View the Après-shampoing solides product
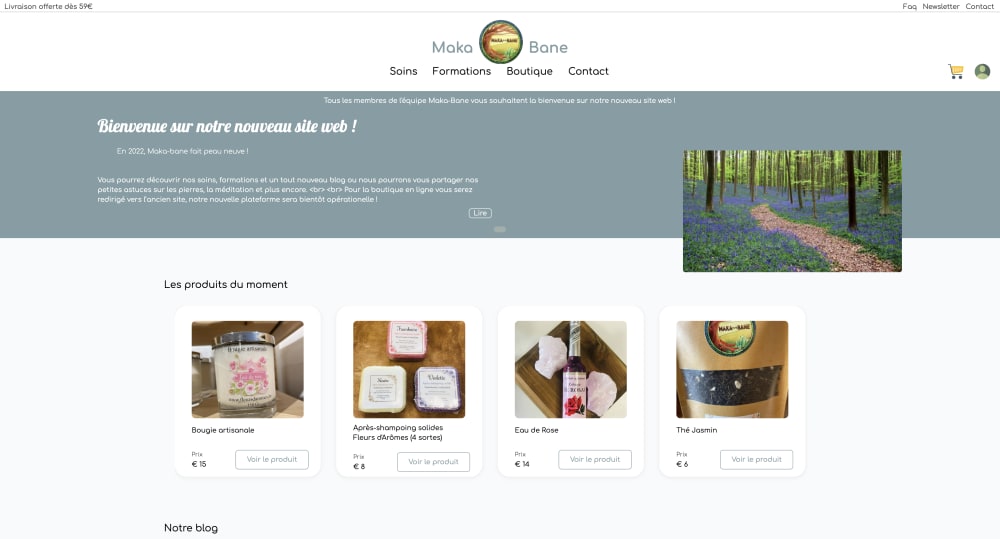1000x539 pixels. [433, 462]
